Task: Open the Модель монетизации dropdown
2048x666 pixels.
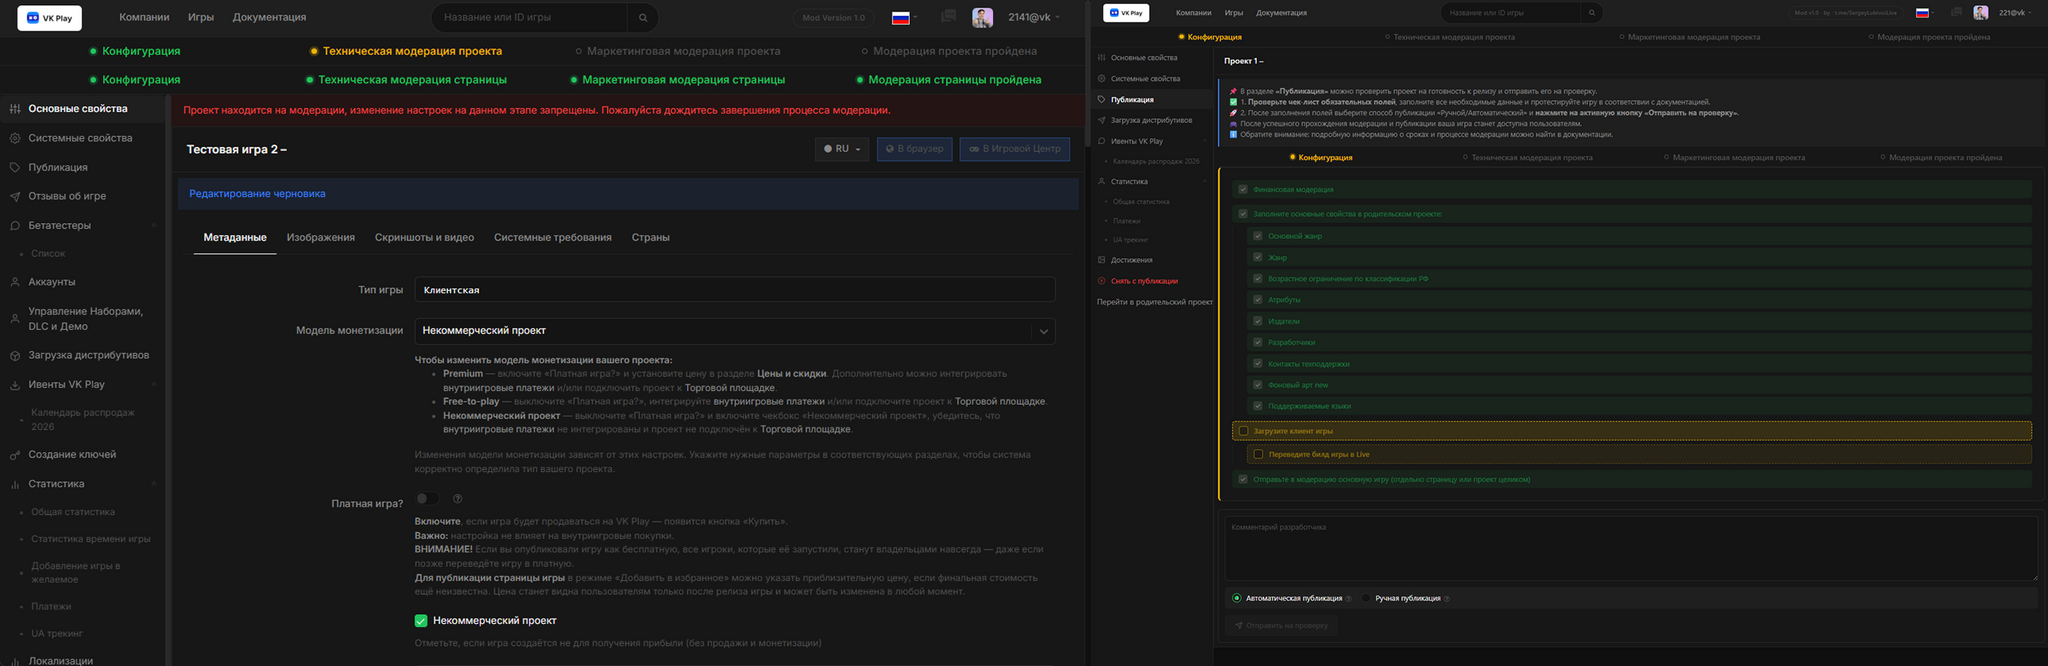Action: 734,331
